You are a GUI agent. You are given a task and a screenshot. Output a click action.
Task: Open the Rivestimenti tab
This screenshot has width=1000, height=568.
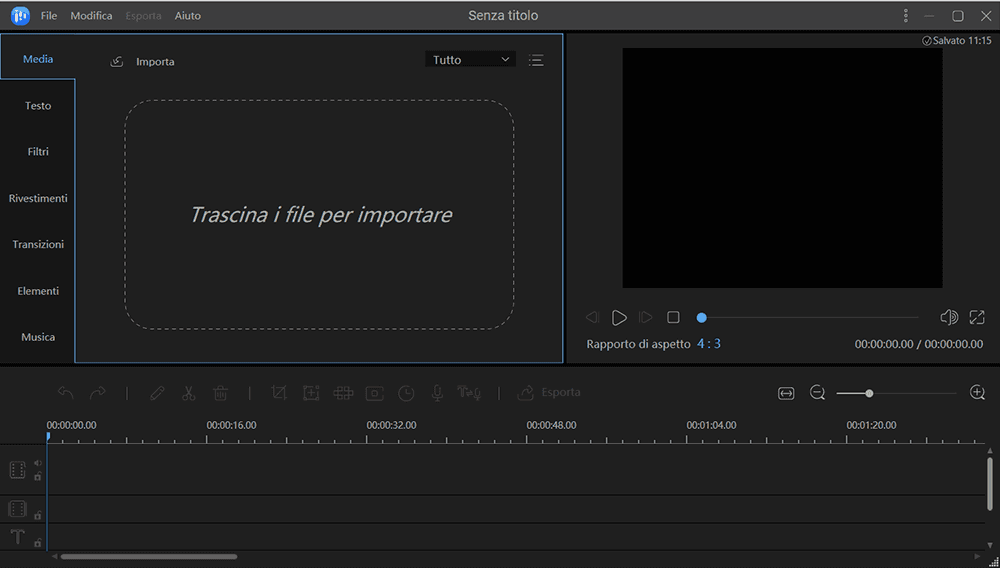(38, 198)
